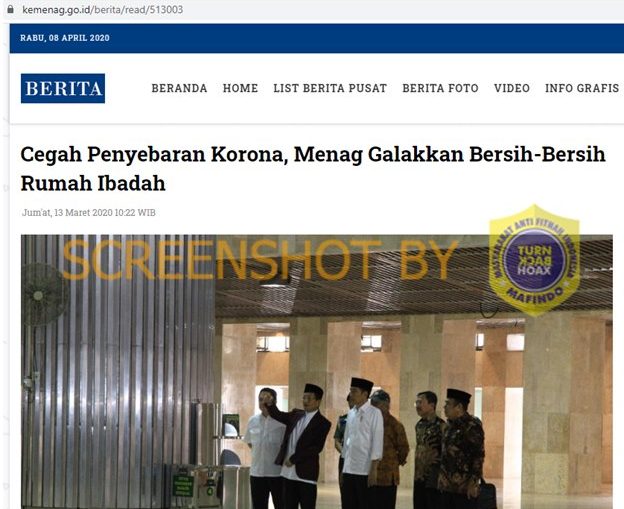This screenshot has width=624, height=509.
Task: Click the BERITA logo
Action: pyautogui.click(x=63, y=88)
